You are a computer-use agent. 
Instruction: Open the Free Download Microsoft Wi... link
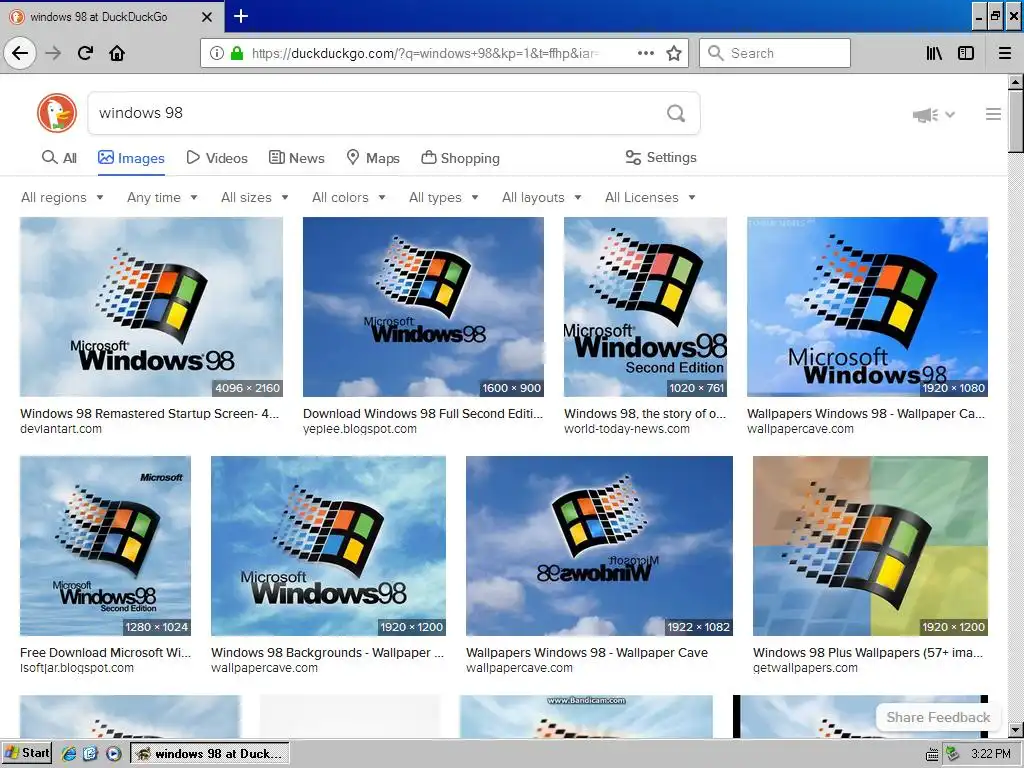click(x=106, y=652)
